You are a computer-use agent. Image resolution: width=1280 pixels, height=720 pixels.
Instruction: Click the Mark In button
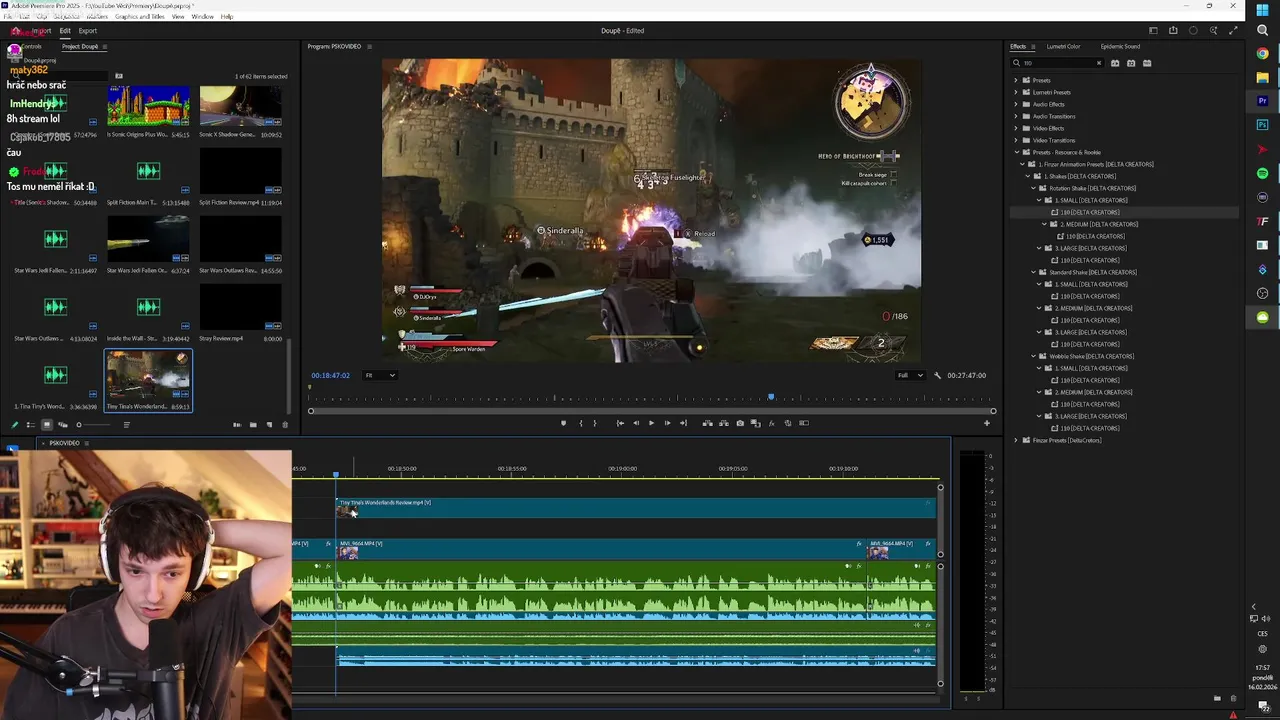coord(581,423)
